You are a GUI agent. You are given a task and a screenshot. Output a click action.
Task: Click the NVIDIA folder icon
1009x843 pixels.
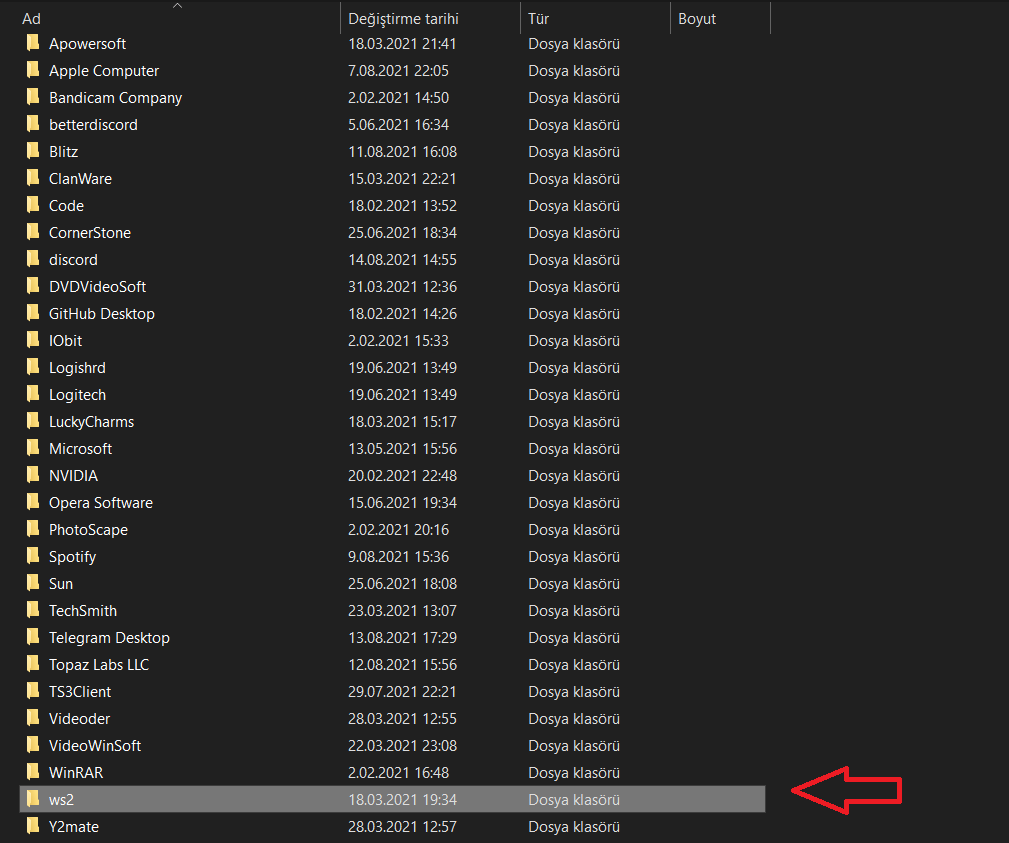[x=33, y=476]
